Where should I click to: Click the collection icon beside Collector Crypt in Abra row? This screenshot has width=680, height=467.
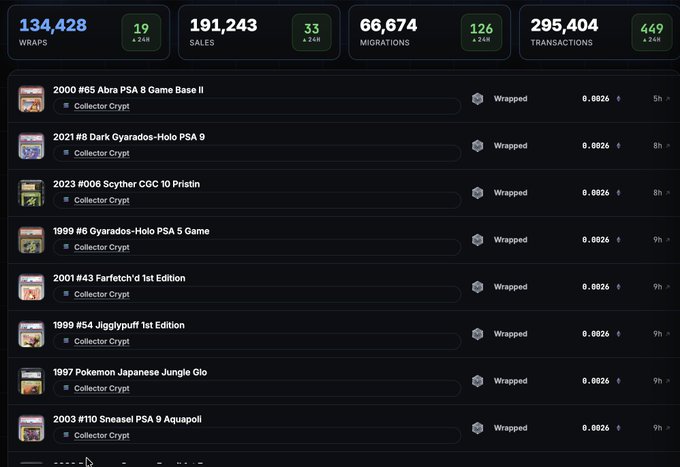66,105
